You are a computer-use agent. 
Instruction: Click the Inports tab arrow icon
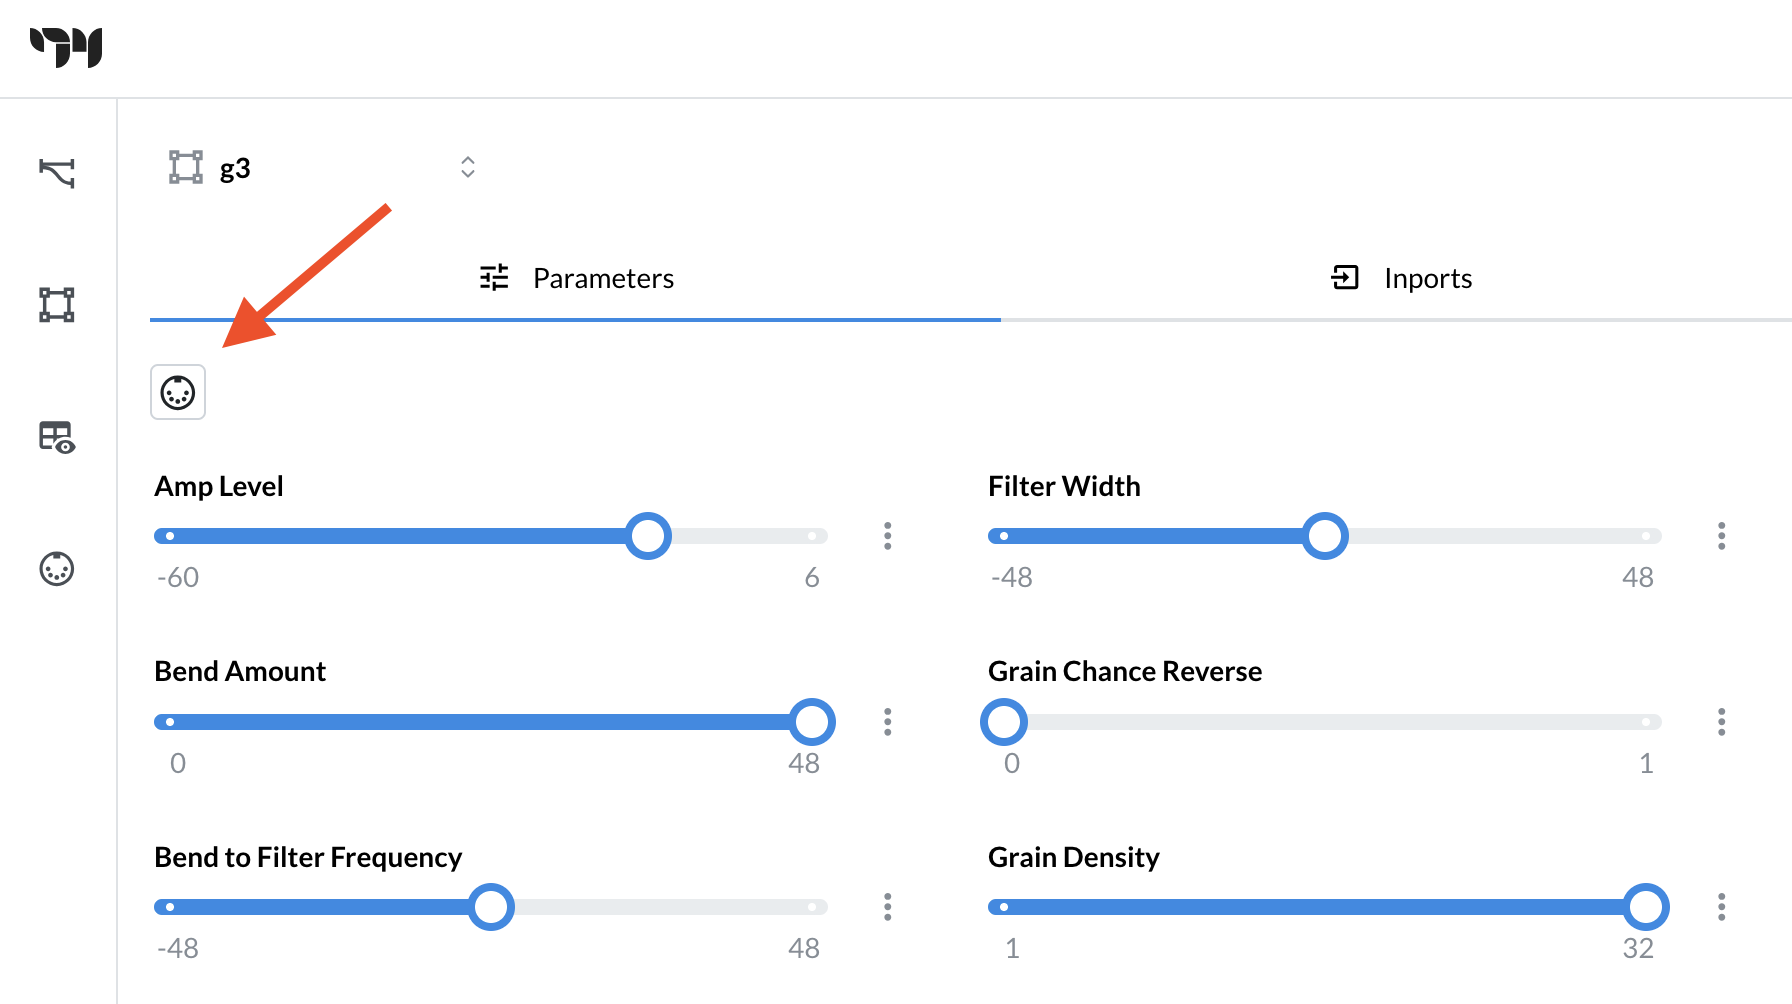pos(1345,277)
